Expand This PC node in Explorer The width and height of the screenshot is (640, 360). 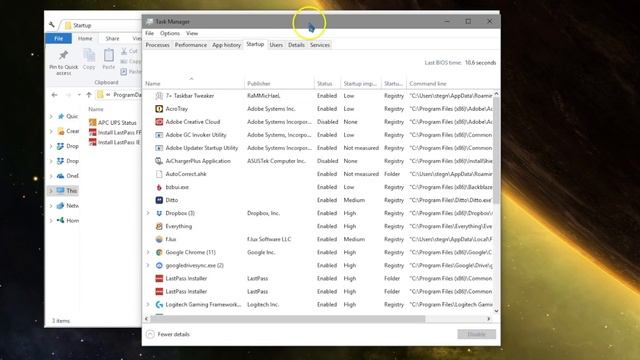tap(51, 191)
